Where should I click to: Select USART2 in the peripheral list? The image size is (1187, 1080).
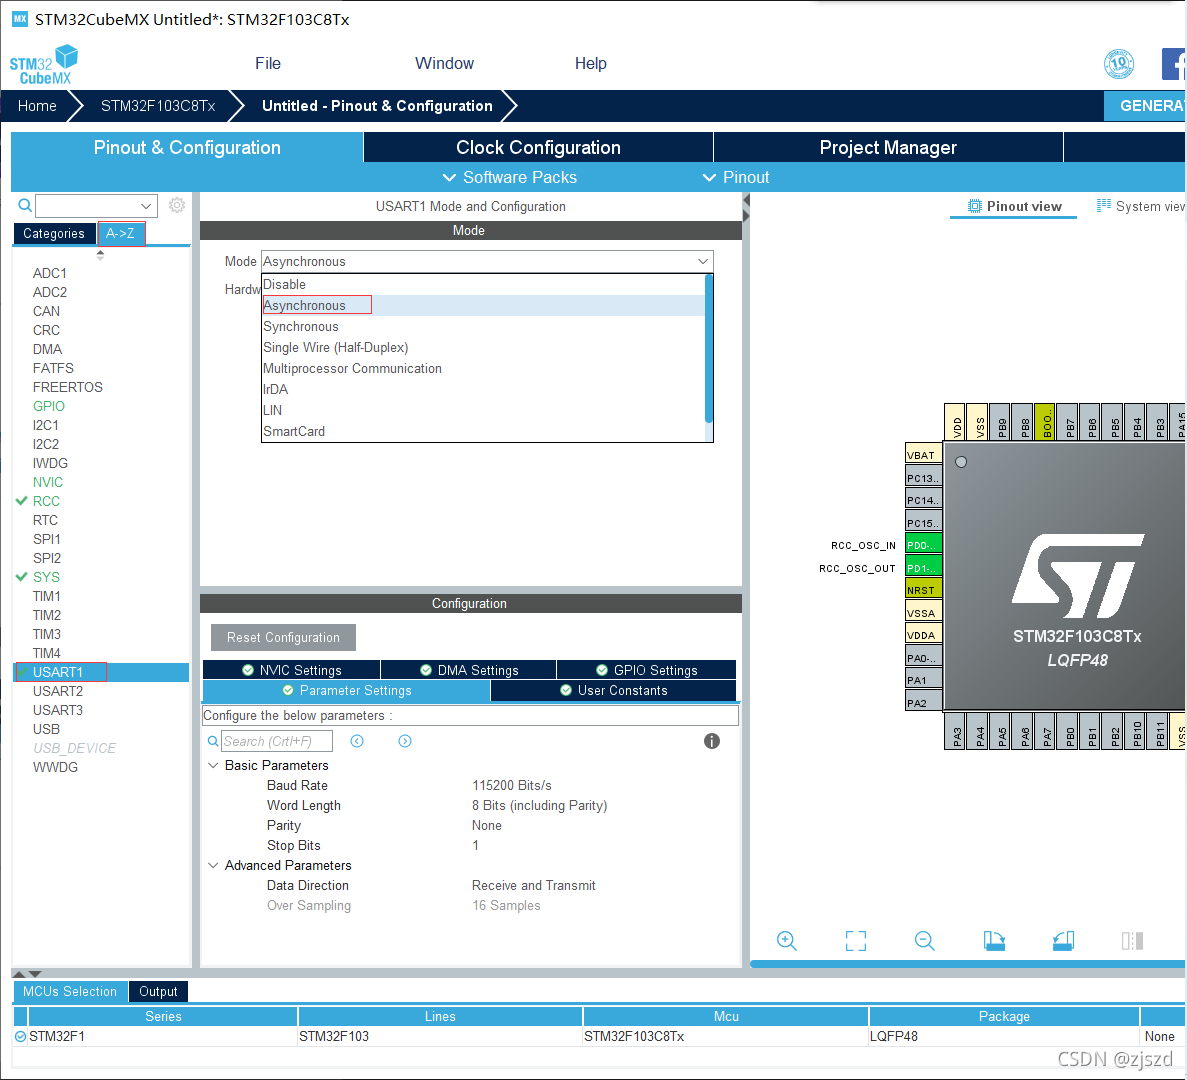58,691
